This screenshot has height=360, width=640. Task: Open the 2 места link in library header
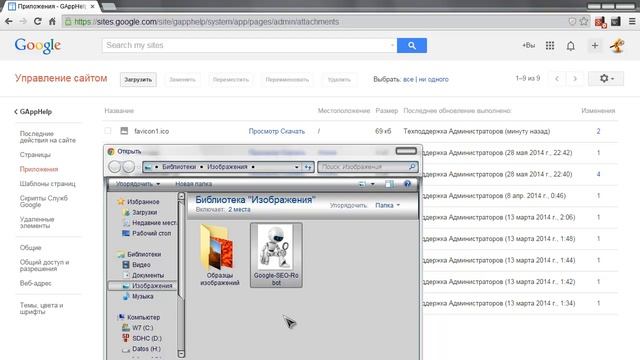239,209
